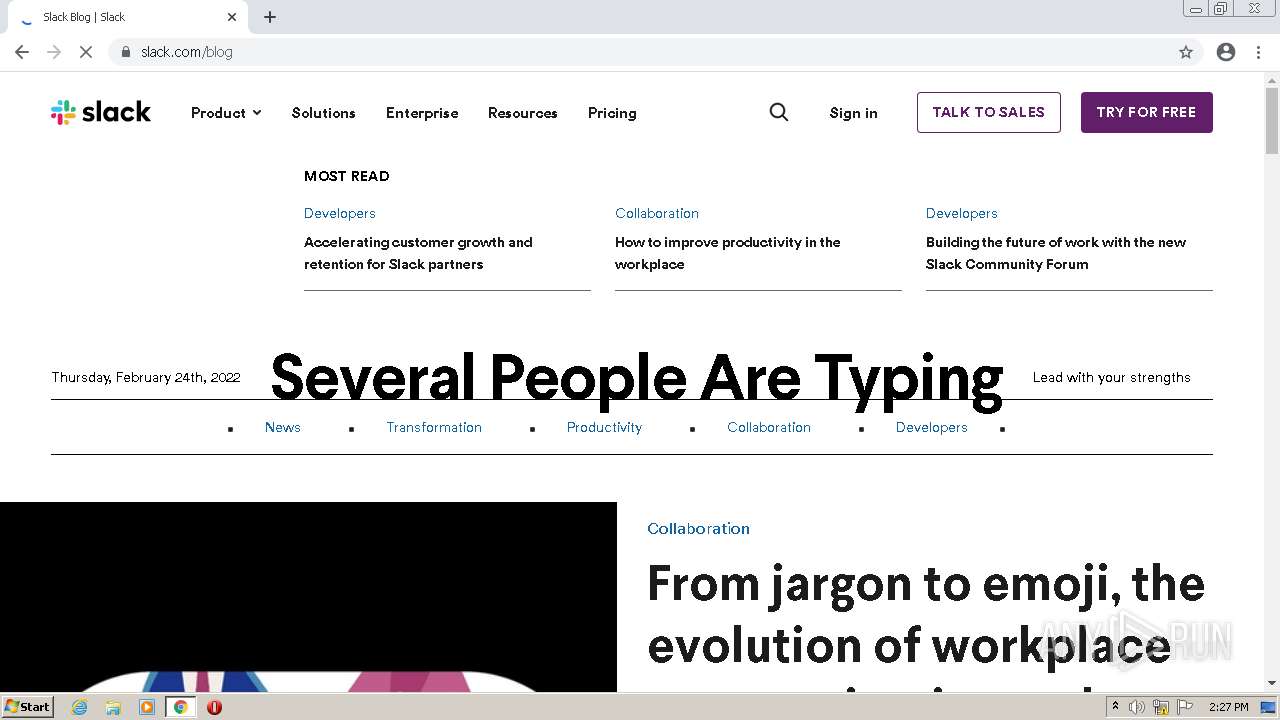Click Developers label above the Accelerating article

pyautogui.click(x=340, y=213)
